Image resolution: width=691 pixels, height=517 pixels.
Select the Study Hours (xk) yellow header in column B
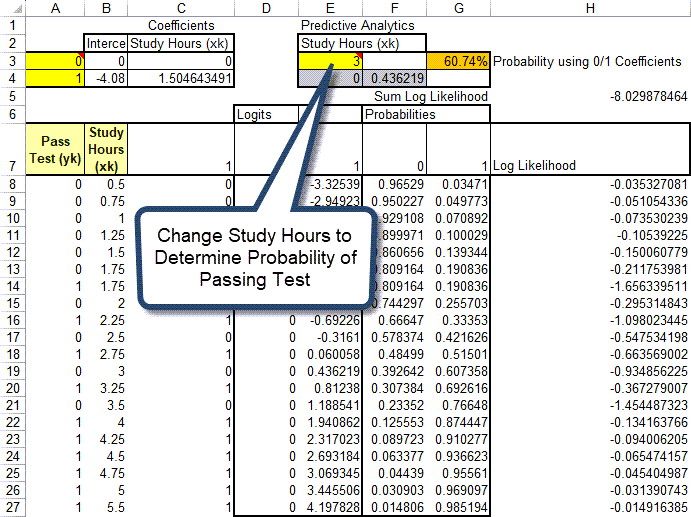click(x=106, y=149)
